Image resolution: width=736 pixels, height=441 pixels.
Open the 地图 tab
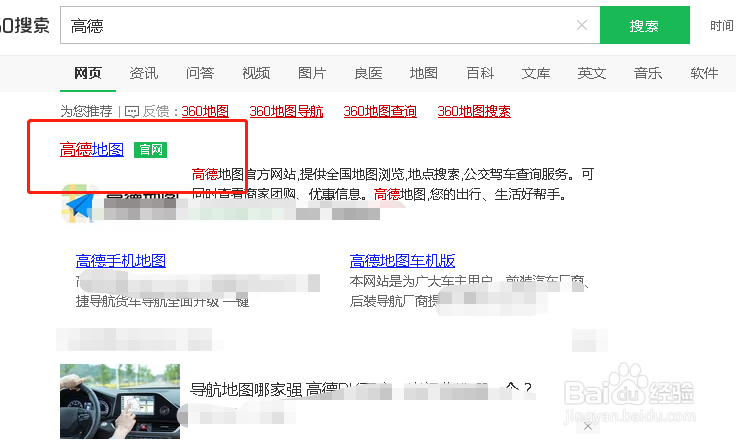[x=424, y=73]
